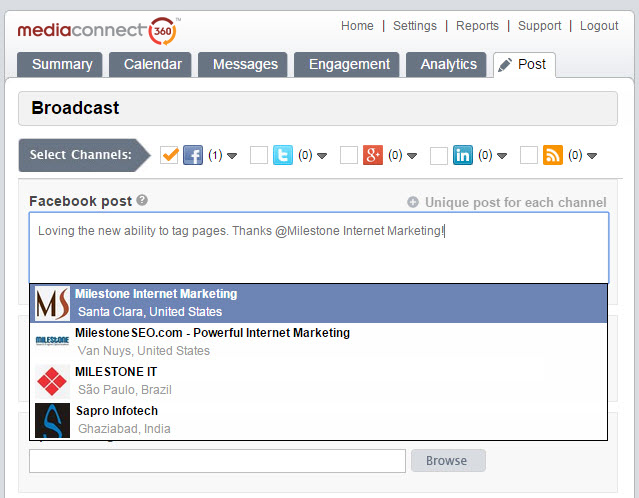Click the MILESTONE IT red diamond logo
The height and width of the screenshot is (498, 639).
pos(52,381)
